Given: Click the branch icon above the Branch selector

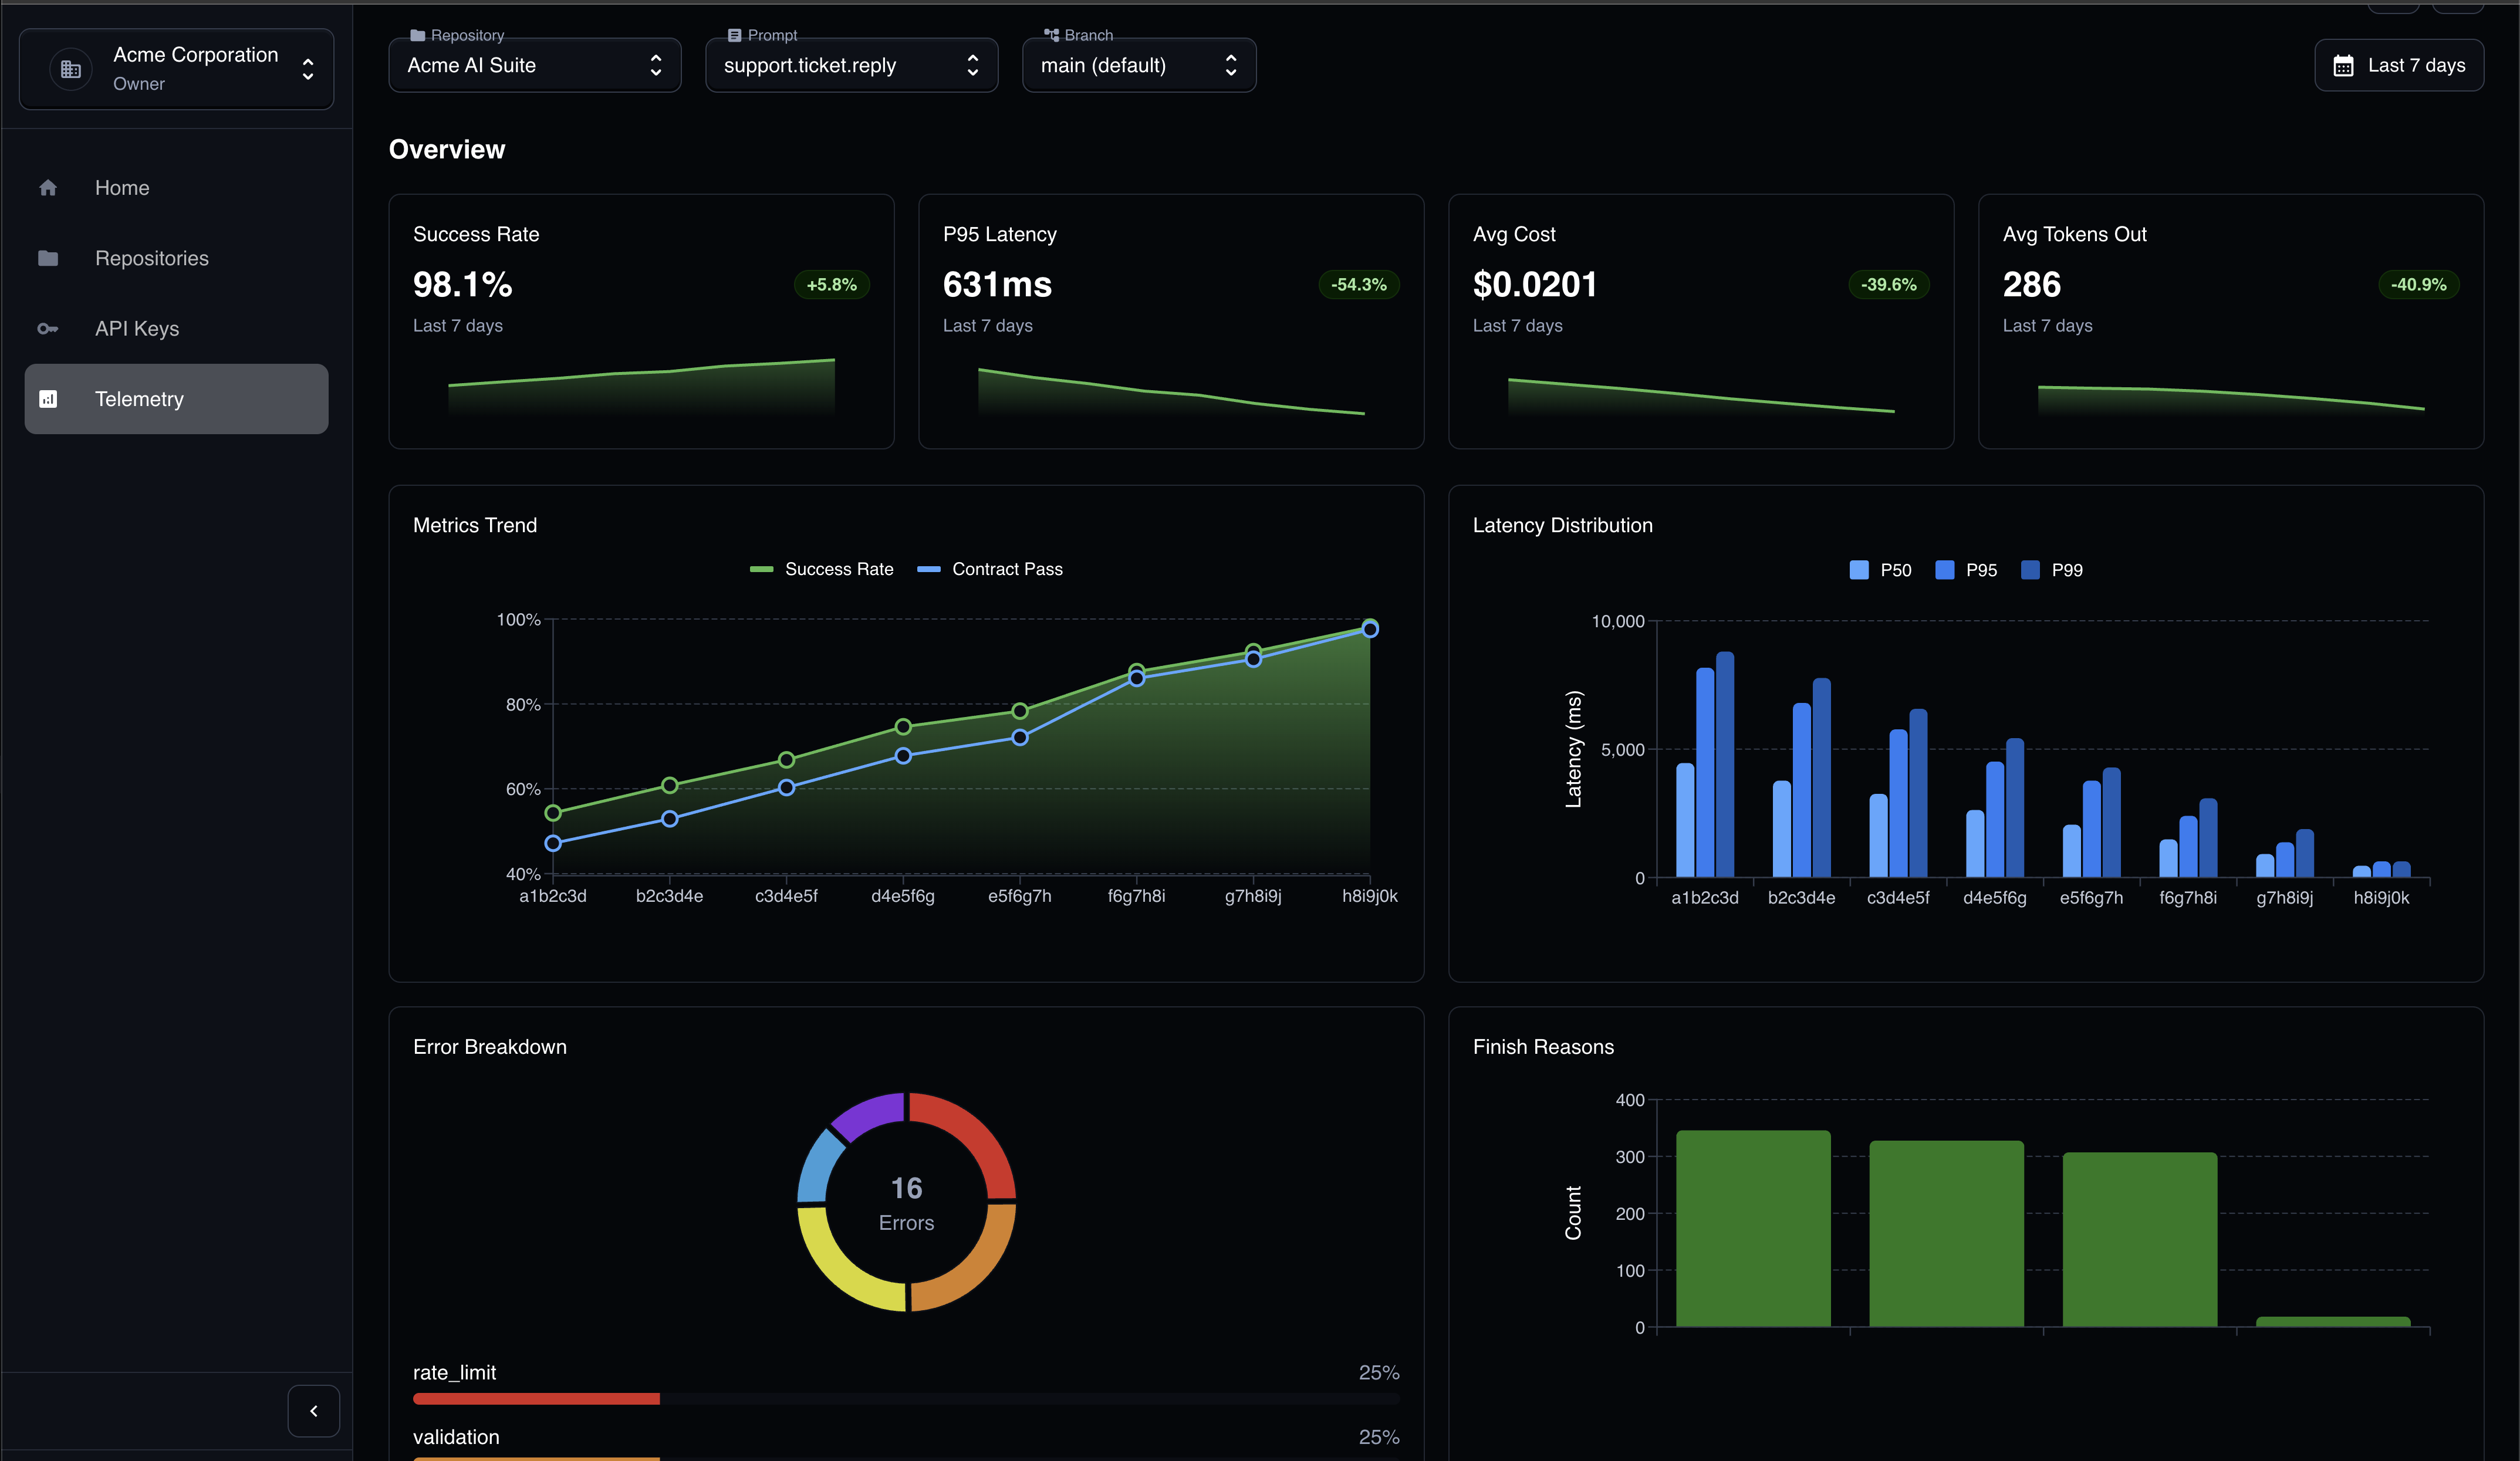Looking at the screenshot, I should [1051, 35].
